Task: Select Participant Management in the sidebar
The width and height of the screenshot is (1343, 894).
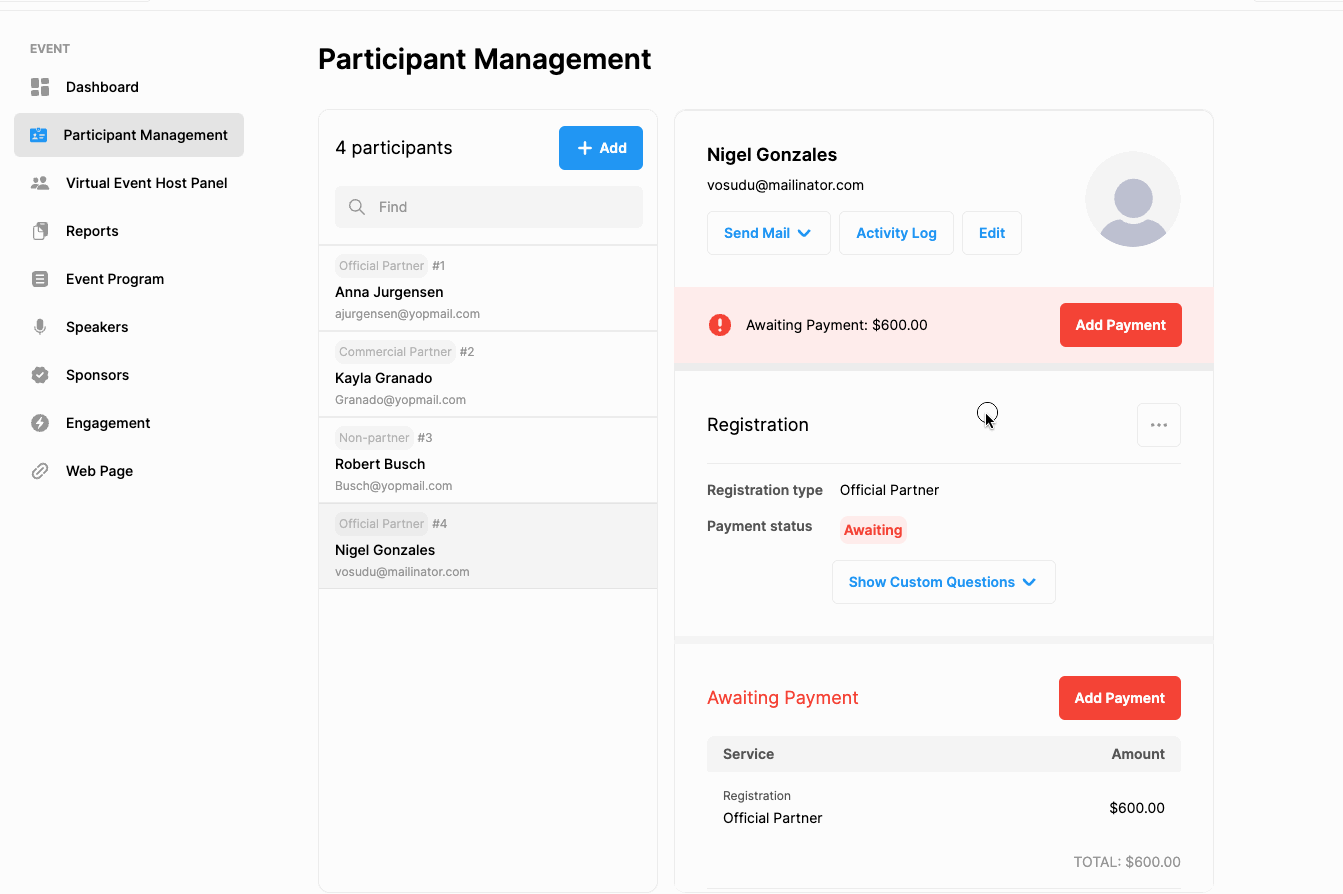Action: 128,135
